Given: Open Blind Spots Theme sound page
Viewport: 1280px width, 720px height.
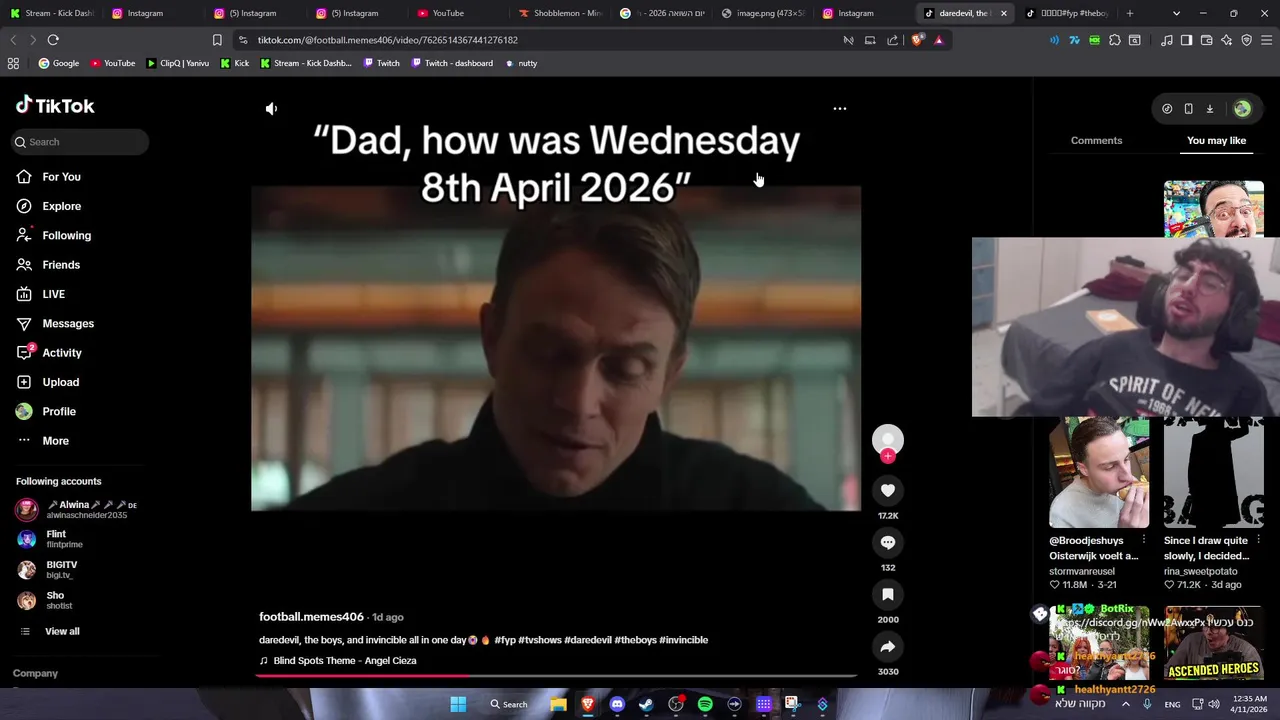Looking at the screenshot, I should pos(345,661).
